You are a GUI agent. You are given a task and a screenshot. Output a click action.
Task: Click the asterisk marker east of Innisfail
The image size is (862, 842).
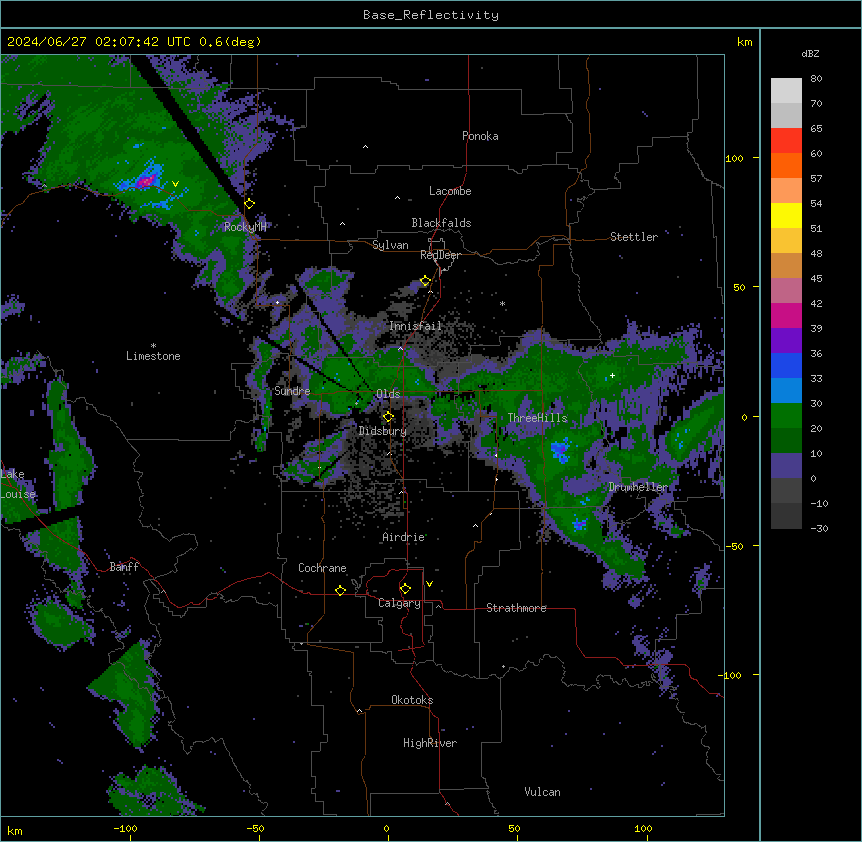(x=502, y=304)
